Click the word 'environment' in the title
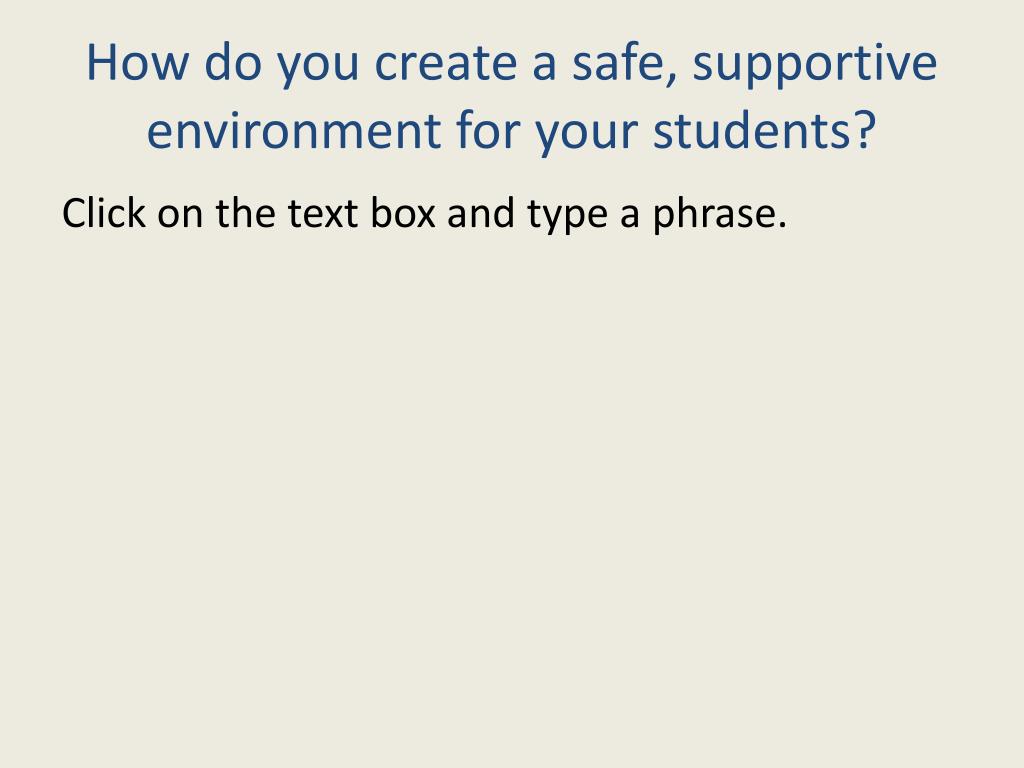Screen dimensions: 1024x768 point(293,130)
